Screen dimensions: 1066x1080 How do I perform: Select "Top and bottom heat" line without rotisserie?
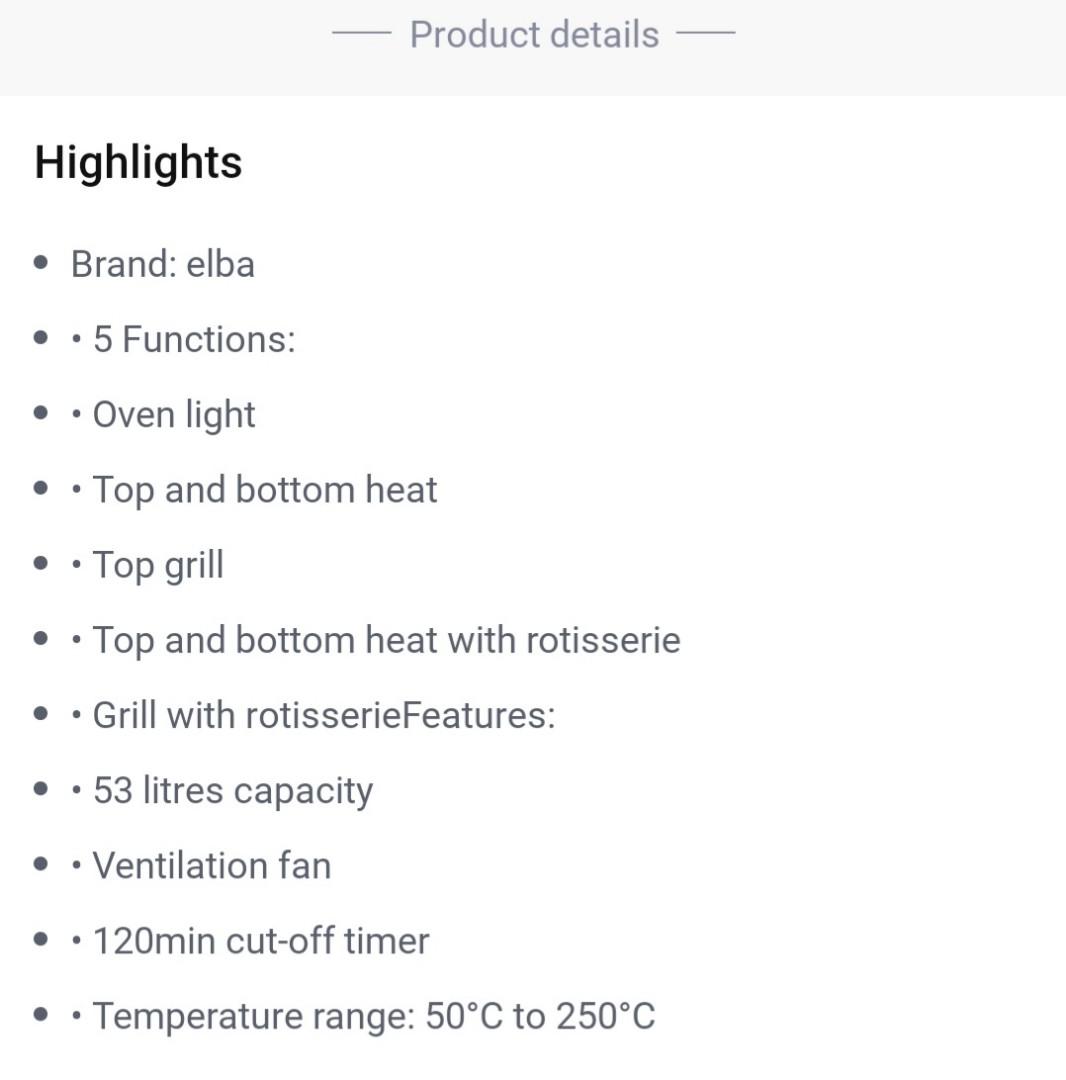[265, 490]
